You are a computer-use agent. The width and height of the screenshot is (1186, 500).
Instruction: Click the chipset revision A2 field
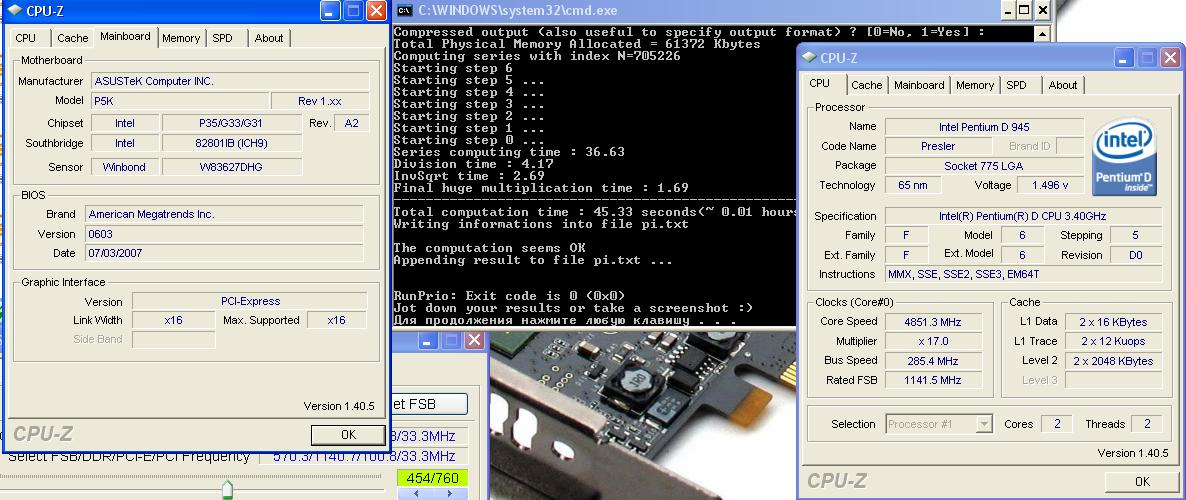[352, 123]
